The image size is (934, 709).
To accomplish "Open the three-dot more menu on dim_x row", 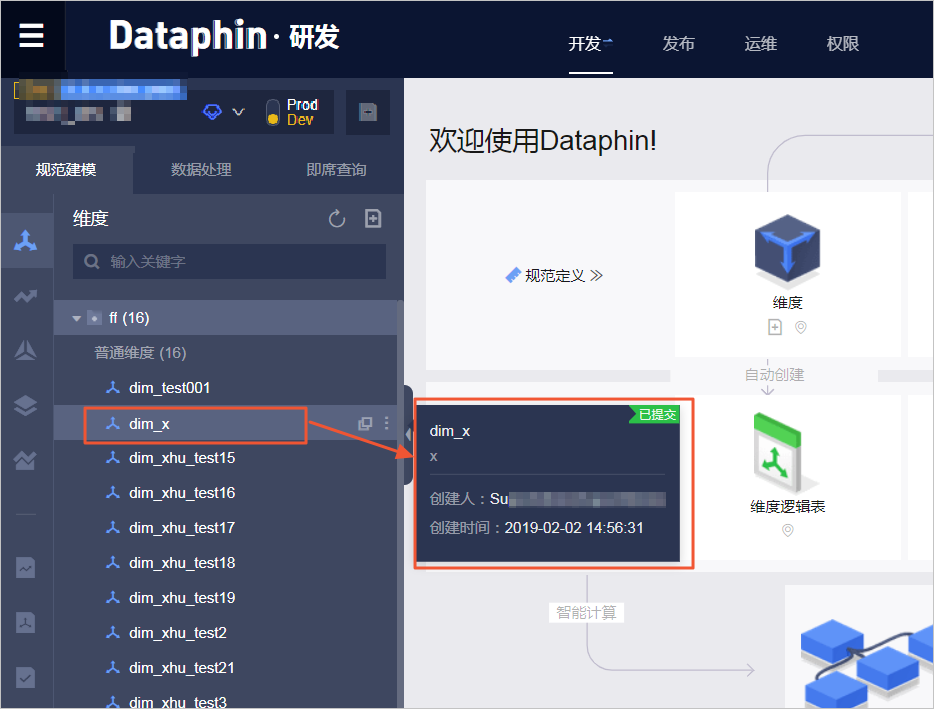I will (387, 423).
